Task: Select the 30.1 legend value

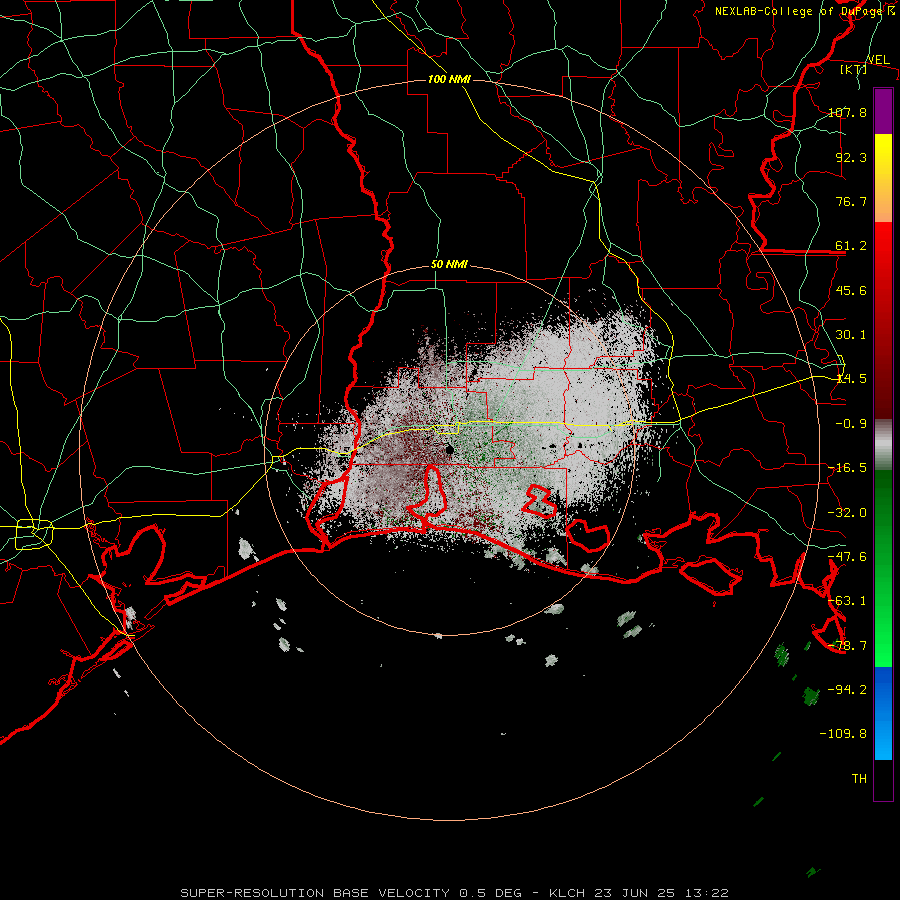Action: (851, 335)
